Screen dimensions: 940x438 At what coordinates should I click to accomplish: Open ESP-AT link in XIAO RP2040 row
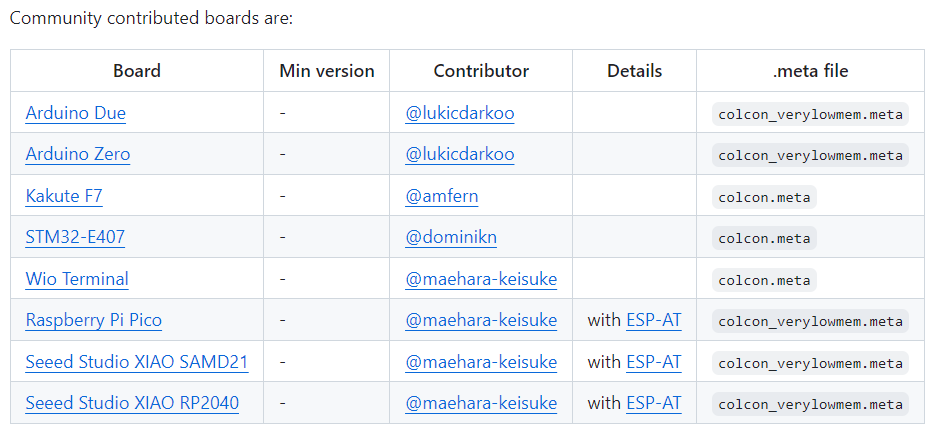(654, 404)
